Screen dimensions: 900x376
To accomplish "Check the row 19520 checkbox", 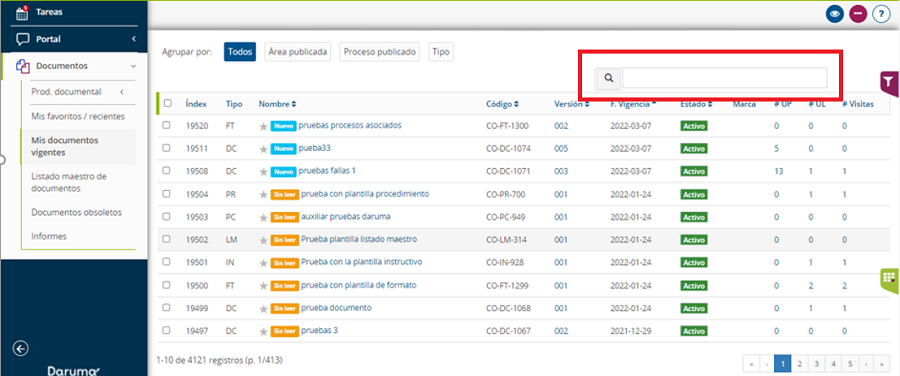I will pos(166,125).
